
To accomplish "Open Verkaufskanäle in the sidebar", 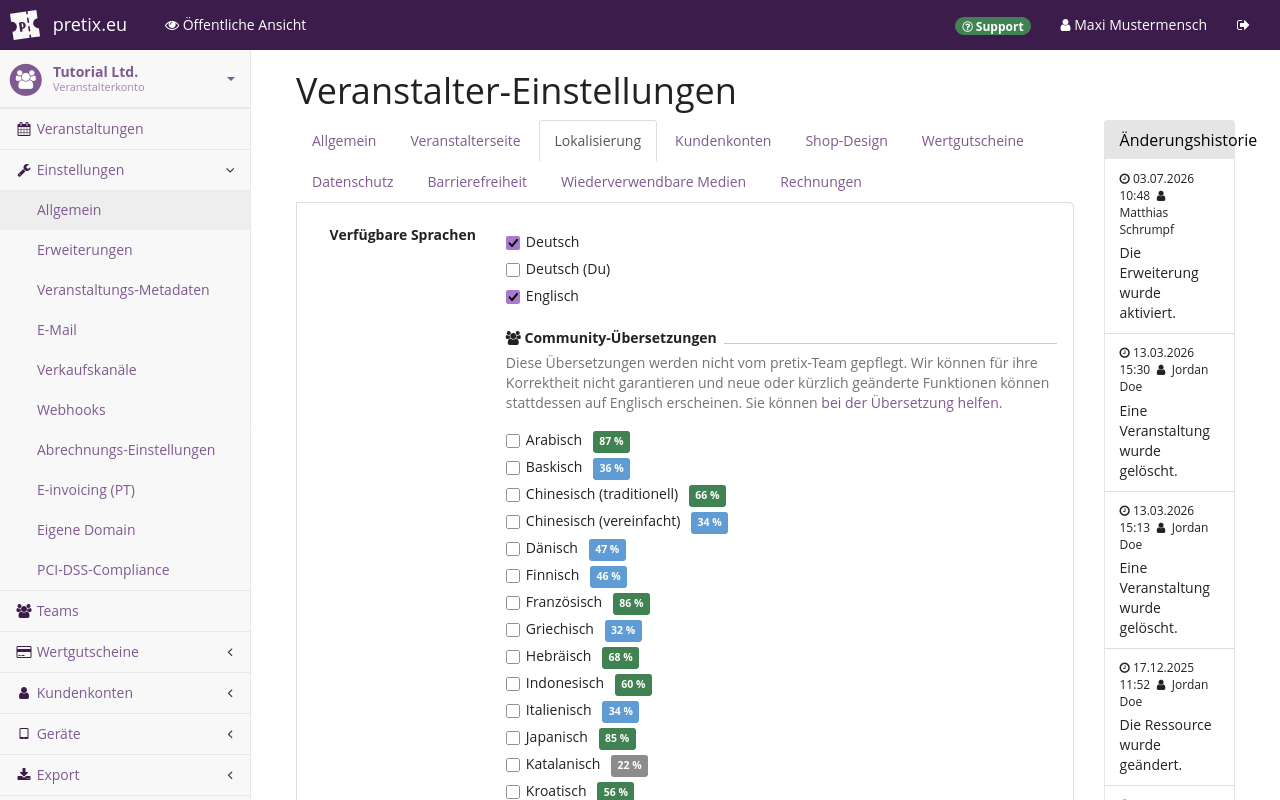I will (x=125, y=370).
